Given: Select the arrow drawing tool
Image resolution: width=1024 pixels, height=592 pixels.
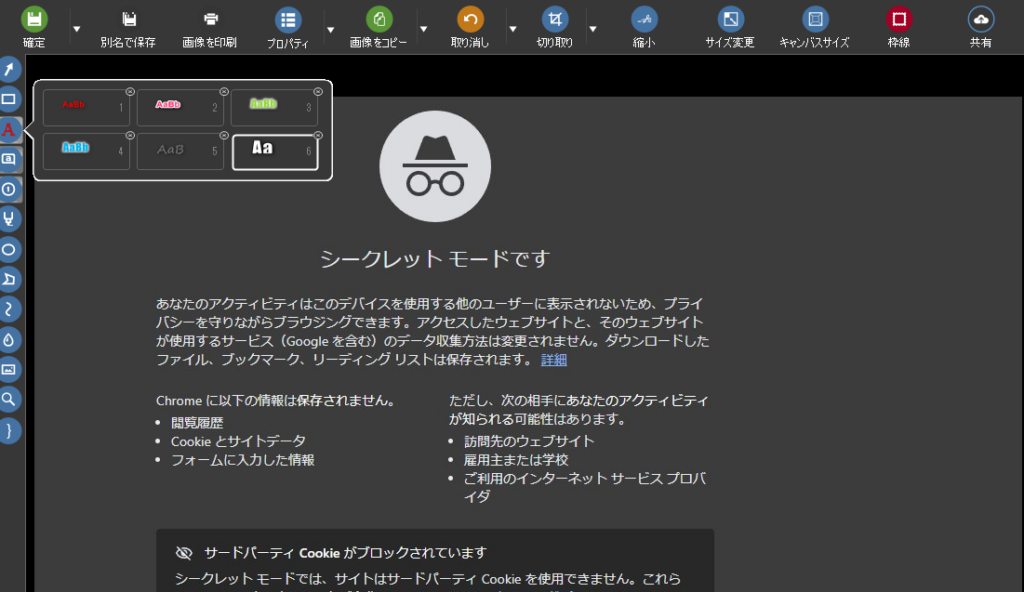Looking at the screenshot, I should (9, 69).
